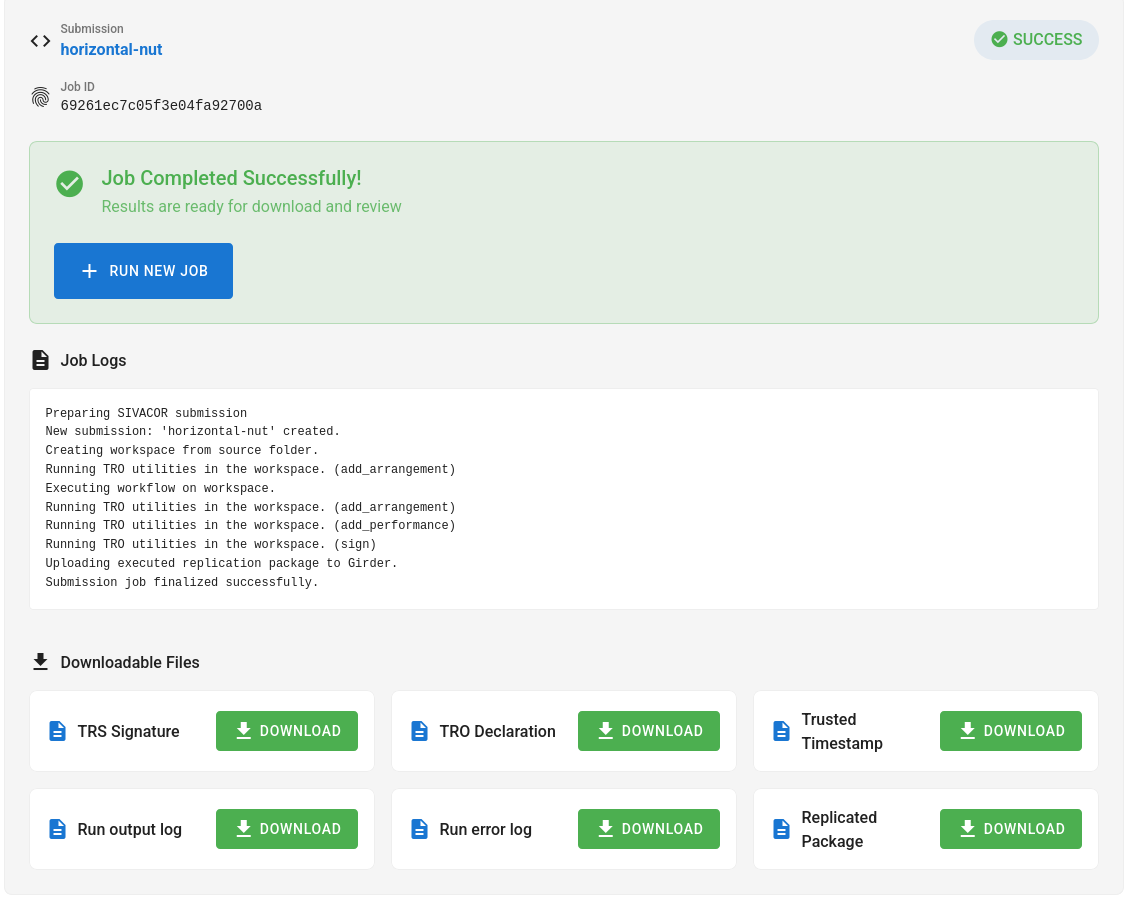Click the Job Logs document icon

coord(40,360)
